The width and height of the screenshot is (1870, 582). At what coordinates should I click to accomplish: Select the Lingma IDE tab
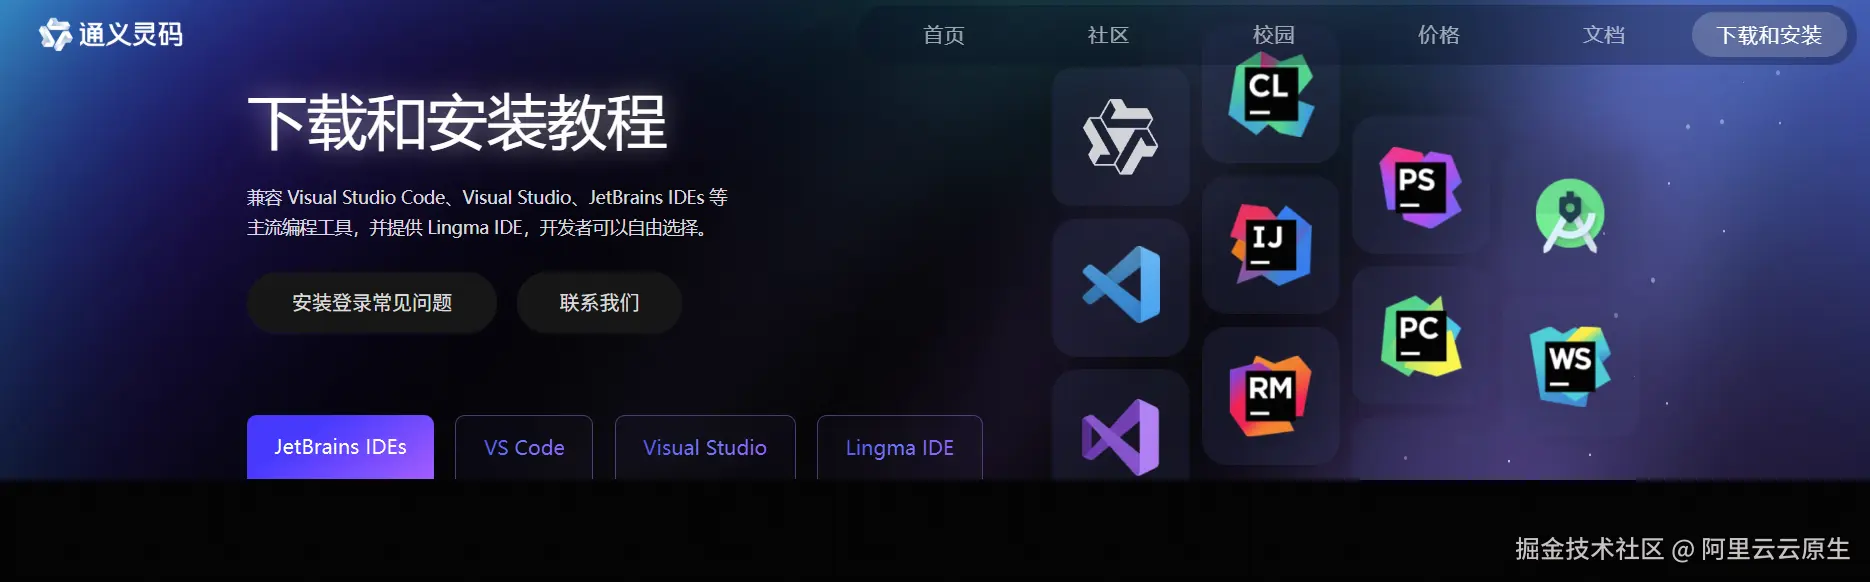tap(900, 447)
